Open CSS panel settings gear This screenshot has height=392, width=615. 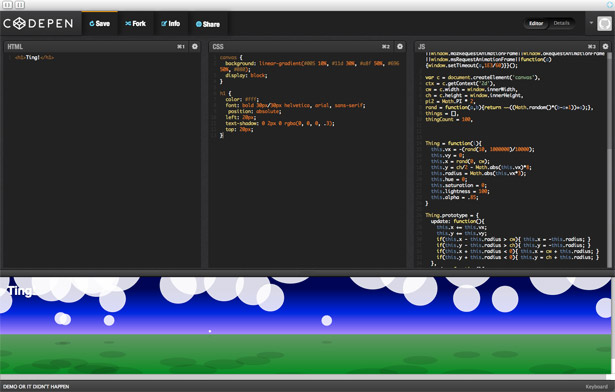click(x=400, y=47)
